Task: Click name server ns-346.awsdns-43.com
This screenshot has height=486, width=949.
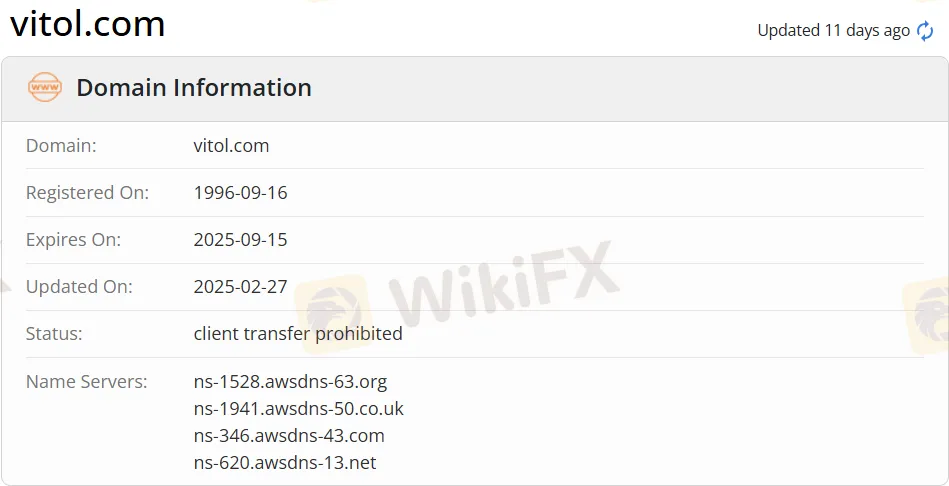Action: coord(289,436)
